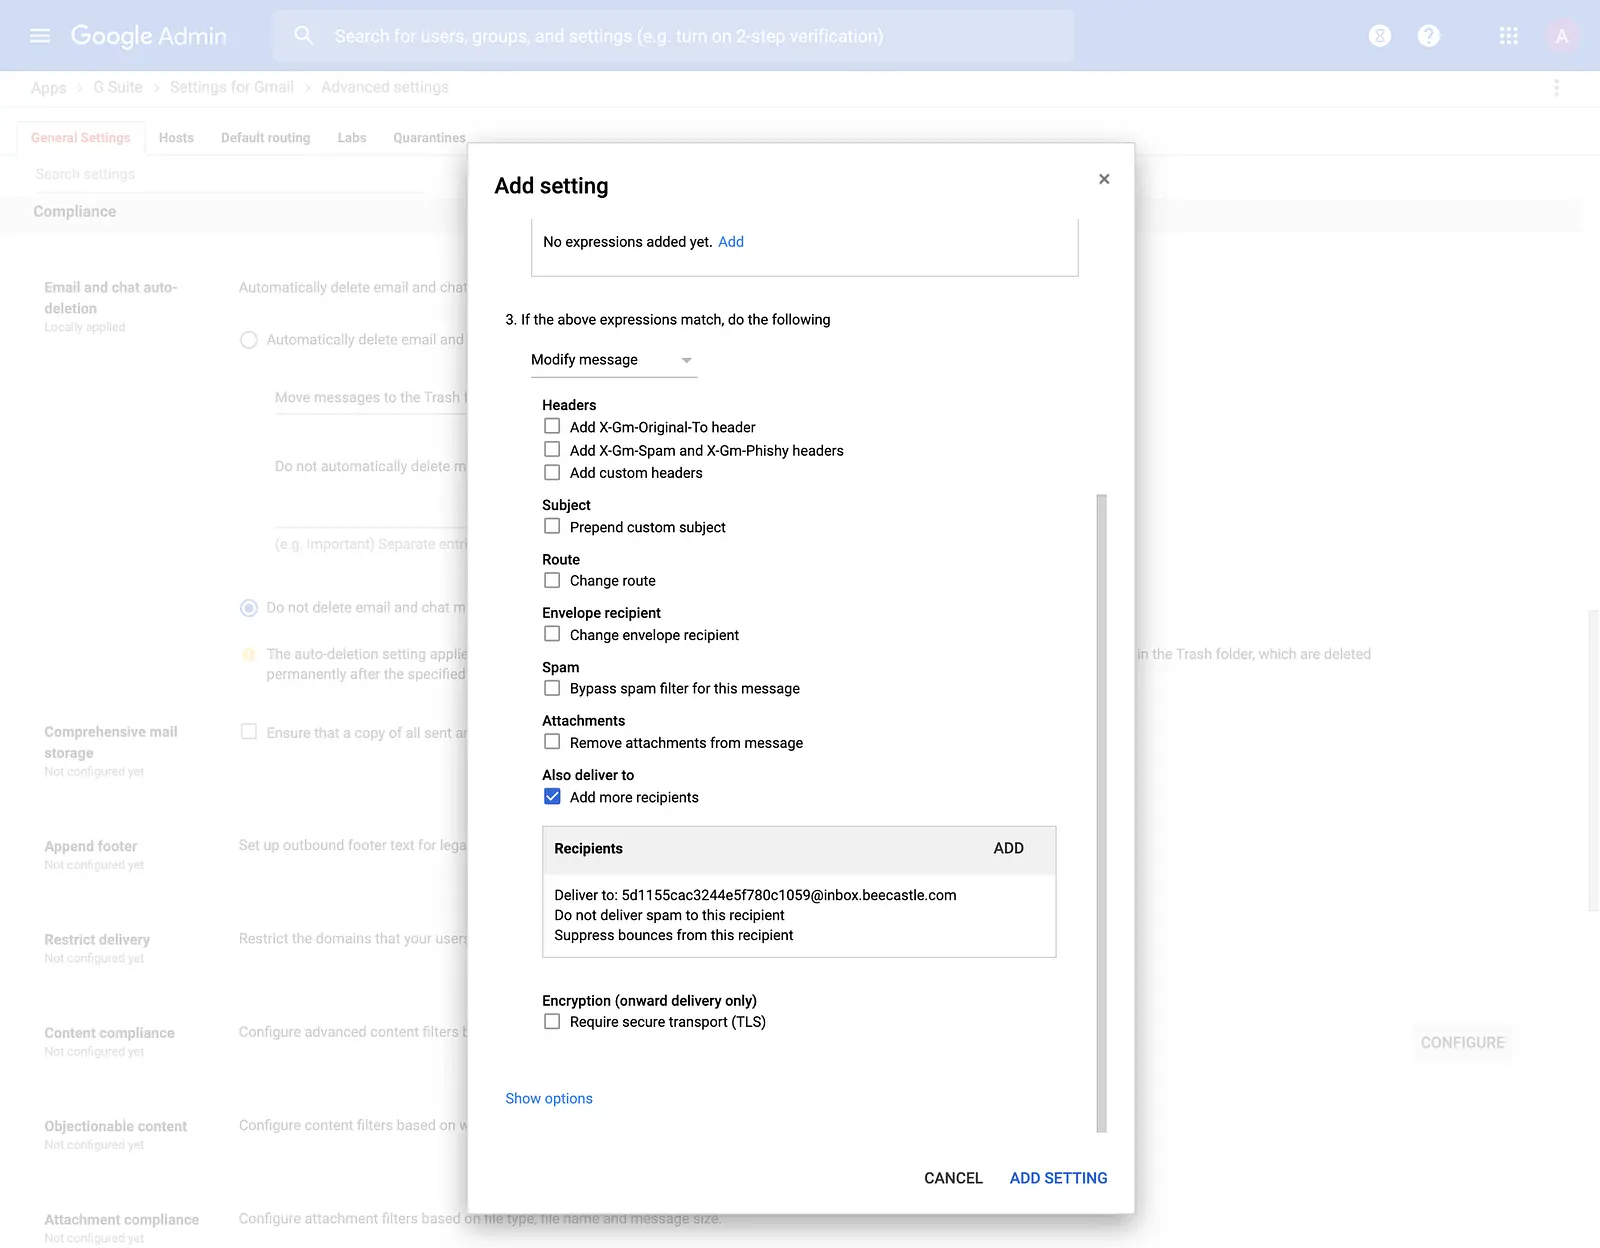This screenshot has width=1600, height=1248.
Task: Check Bypass spam filter for this message
Action: (x=552, y=688)
